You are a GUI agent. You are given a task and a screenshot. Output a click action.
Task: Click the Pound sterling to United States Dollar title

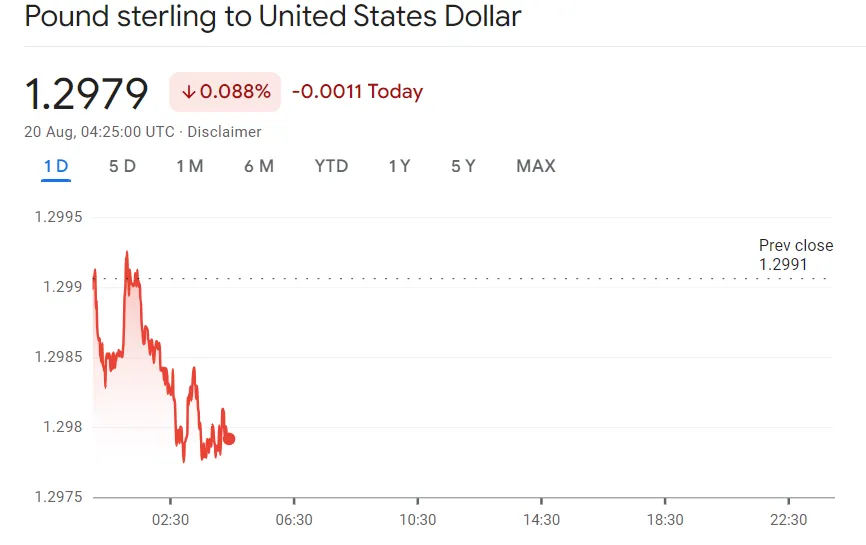click(272, 17)
